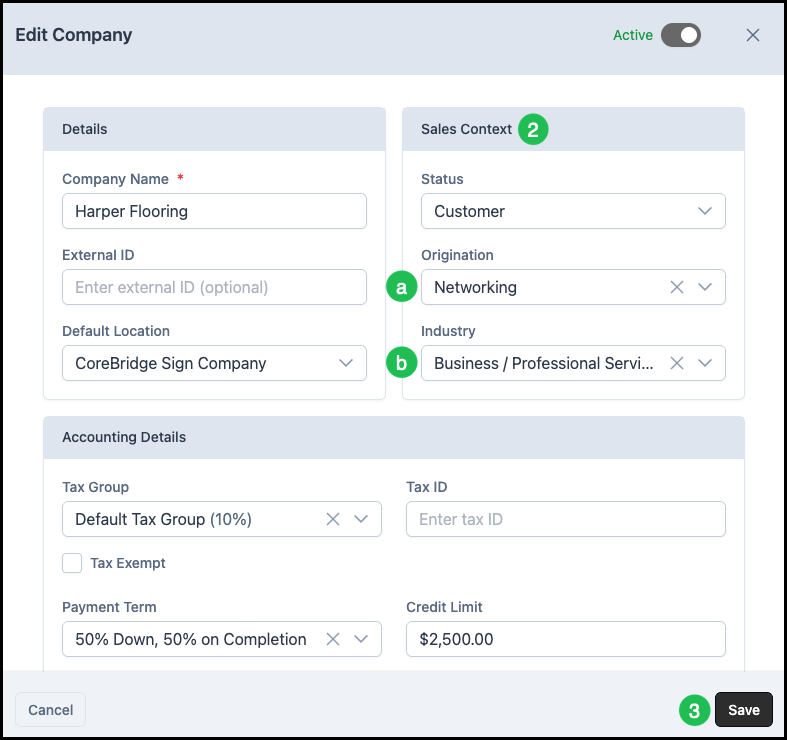Clear the Default Tax Group selection
The width and height of the screenshot is (787, 740).
tap(333, 519)
